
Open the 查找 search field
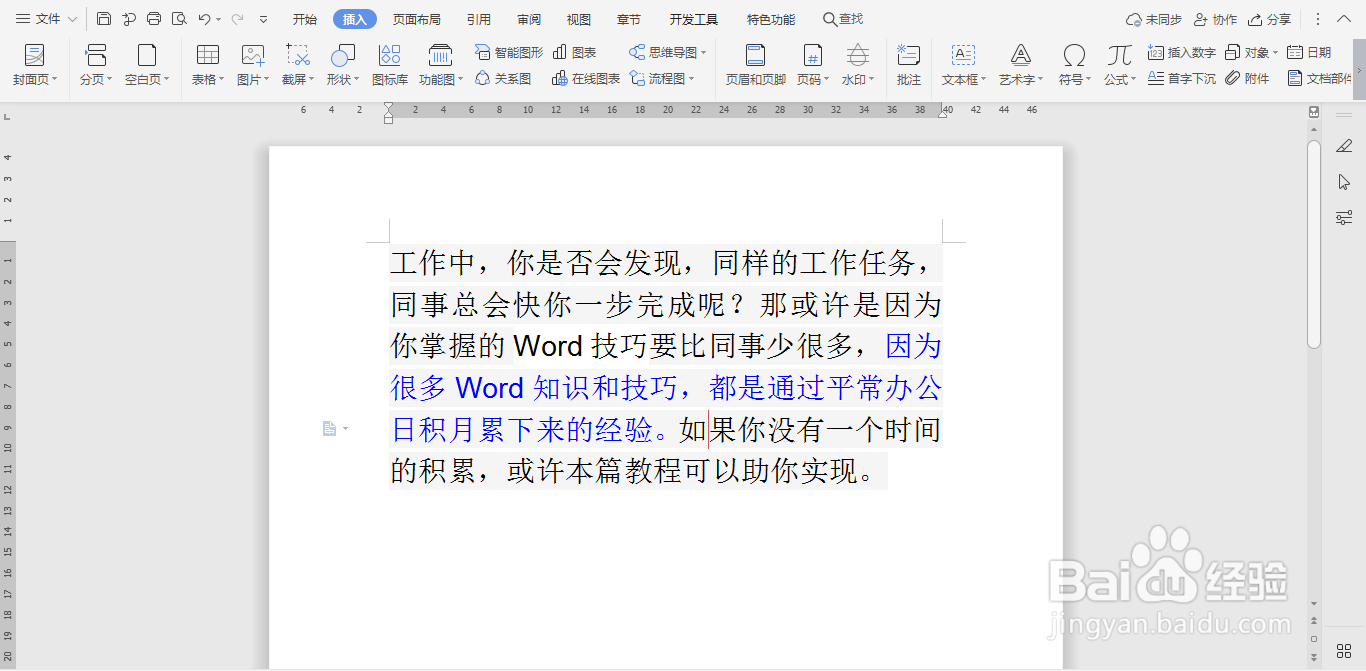(x=841, y=18)
